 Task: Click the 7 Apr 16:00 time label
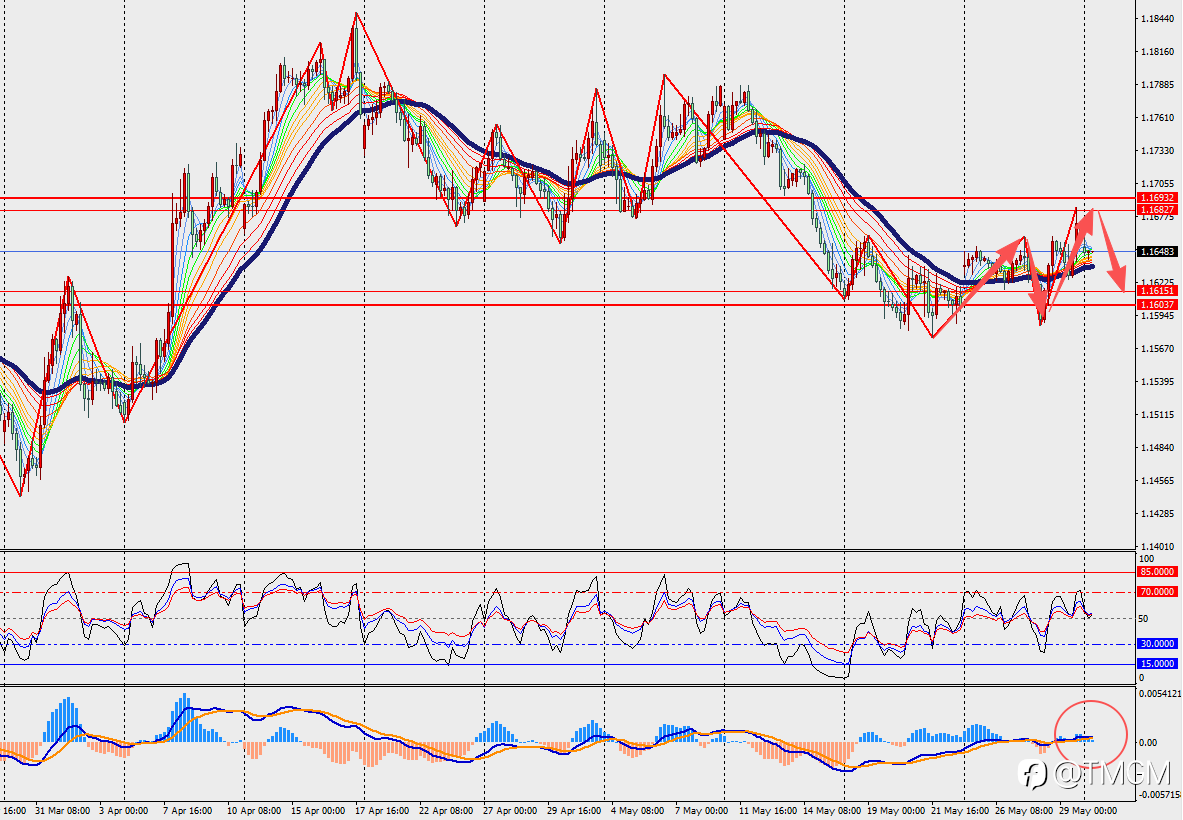[188, 811]
